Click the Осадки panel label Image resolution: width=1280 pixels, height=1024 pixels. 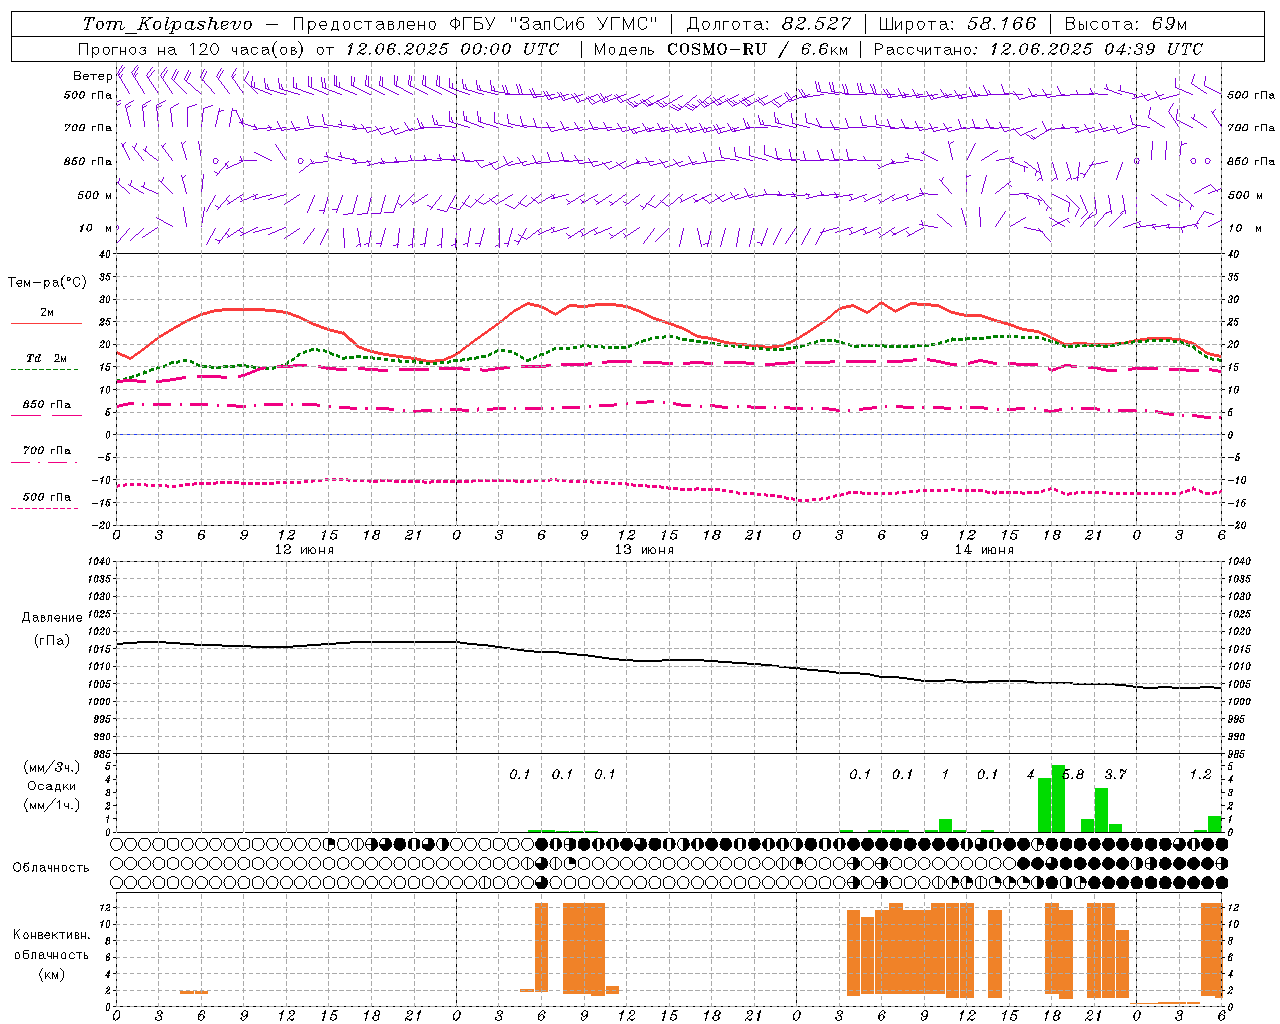pyautogui.click(x=51, y=786)
